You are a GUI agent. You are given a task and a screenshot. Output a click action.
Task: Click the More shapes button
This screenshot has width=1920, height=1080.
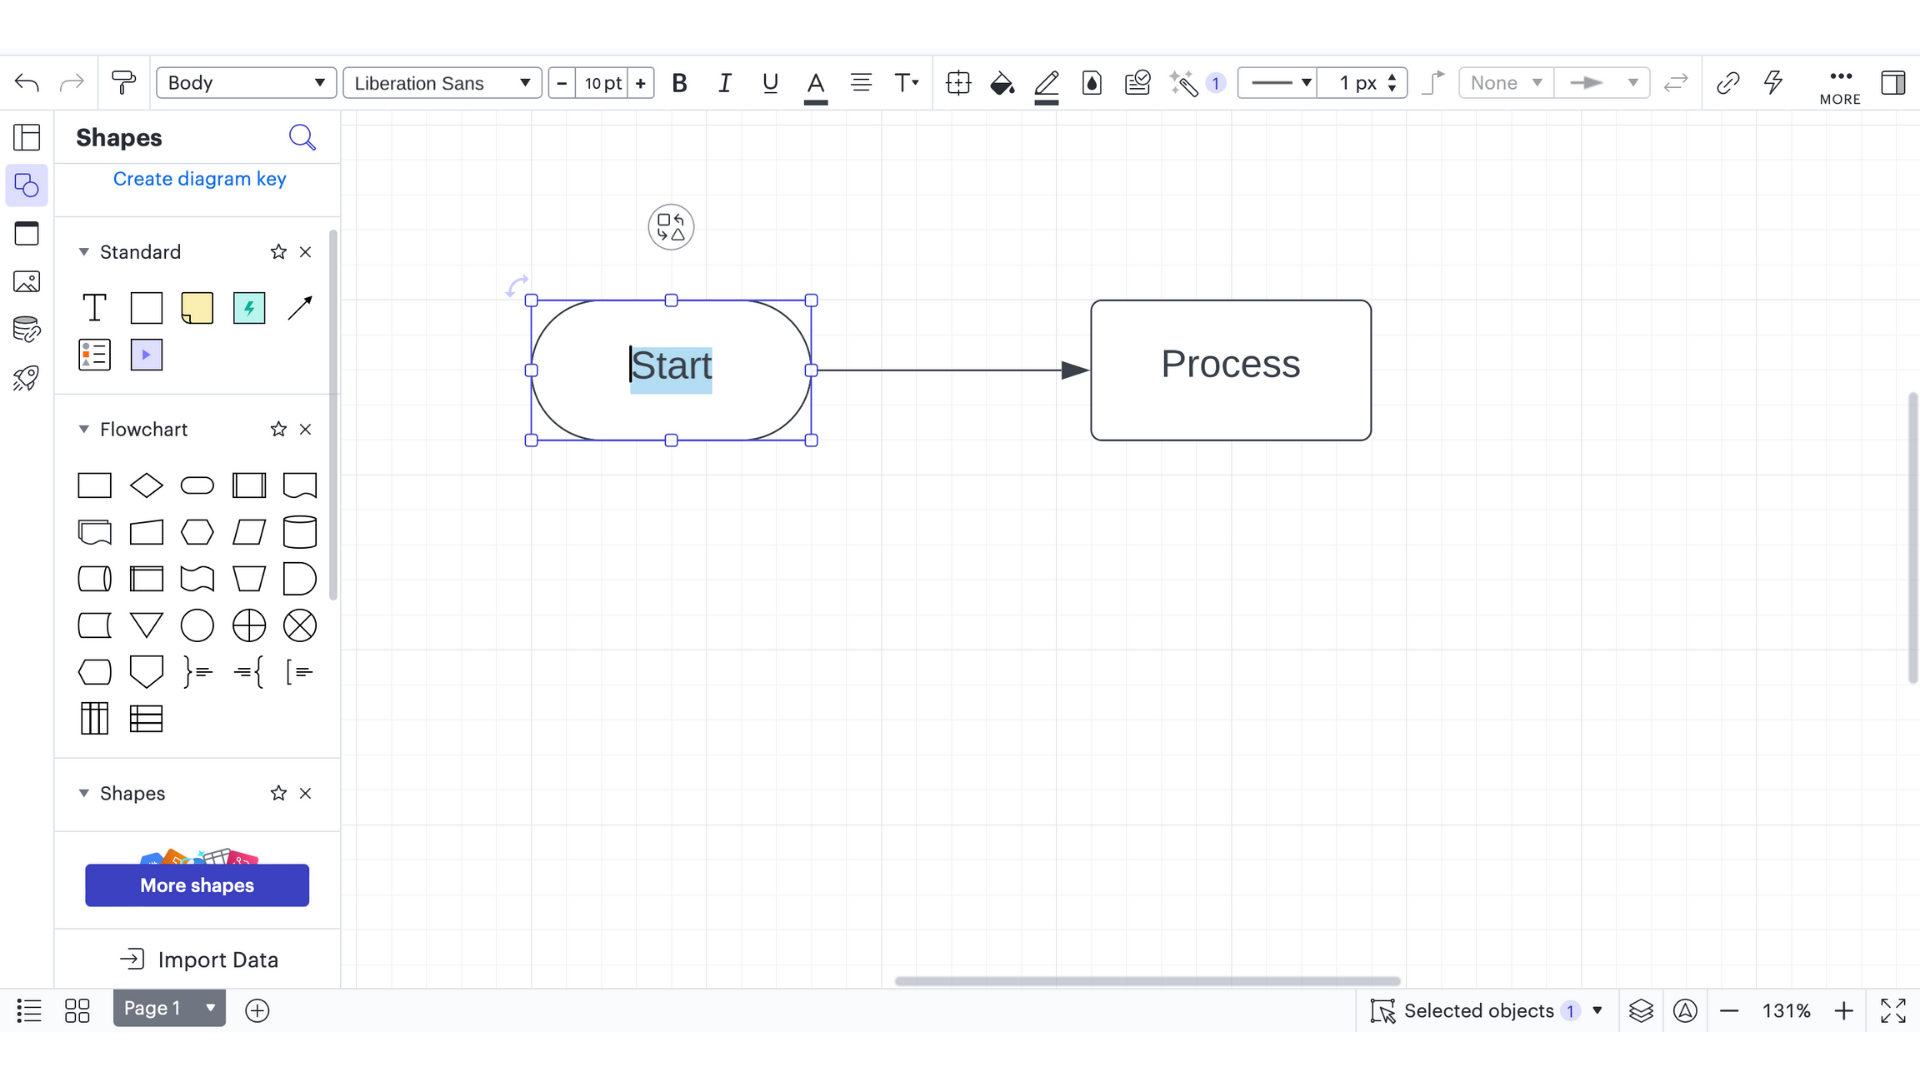[197, 885]
